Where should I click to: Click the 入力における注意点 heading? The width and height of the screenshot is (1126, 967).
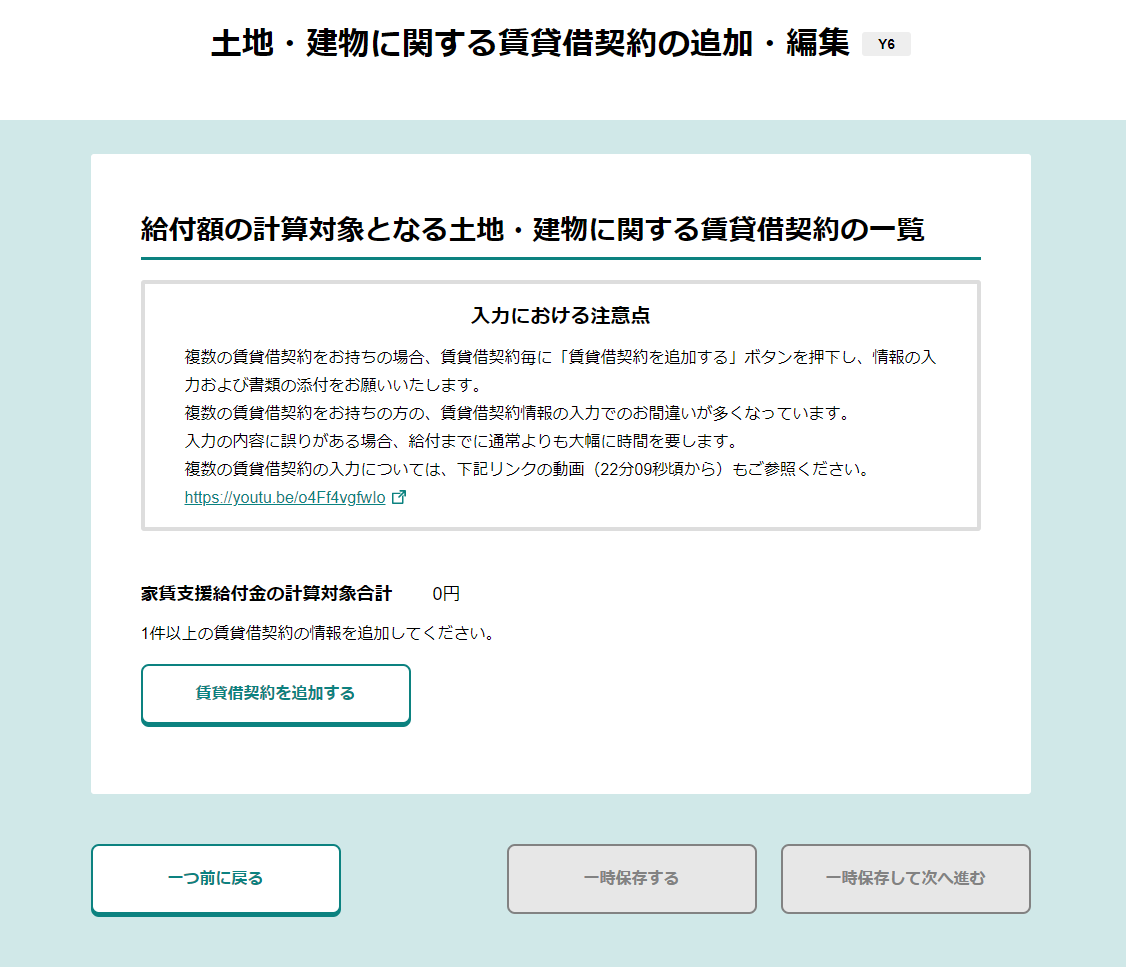click(560, 316)
